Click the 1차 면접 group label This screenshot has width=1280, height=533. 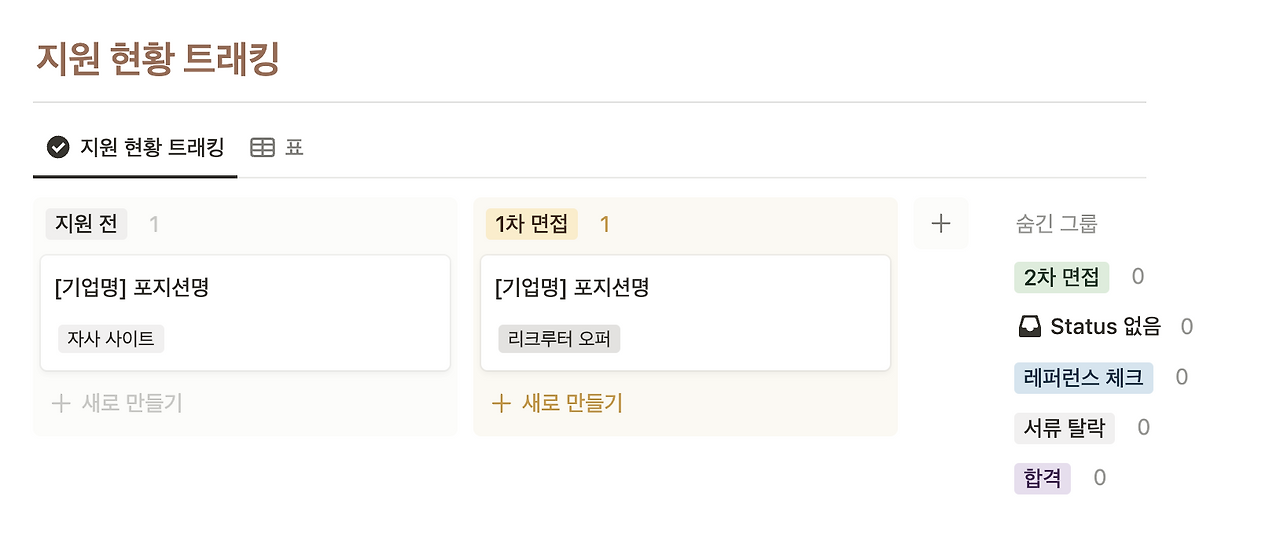coord(531,224)
